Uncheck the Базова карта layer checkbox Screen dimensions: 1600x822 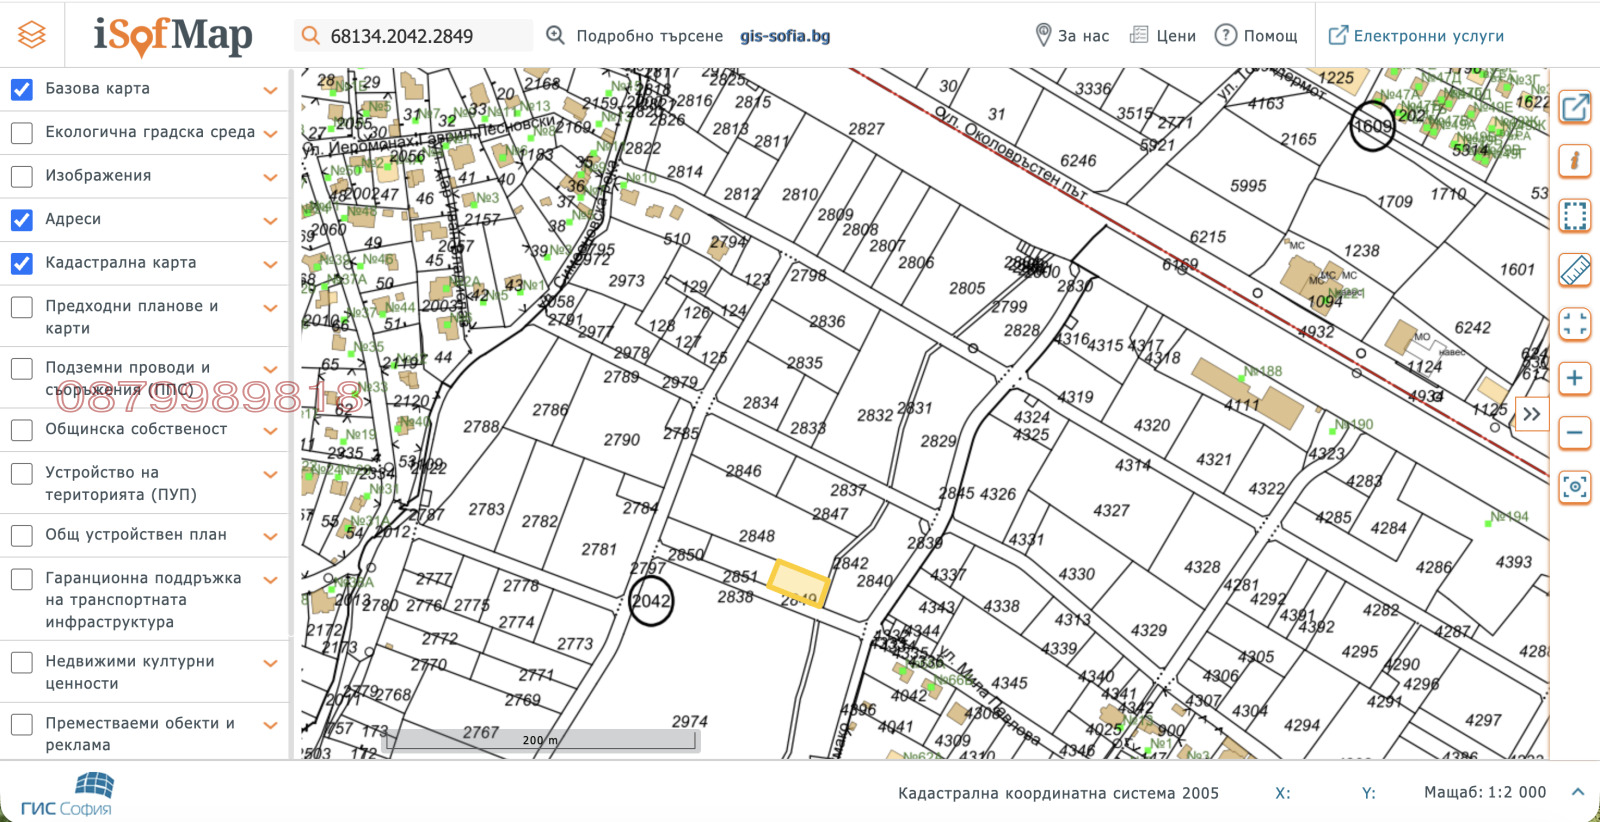[x=22, y=89]
